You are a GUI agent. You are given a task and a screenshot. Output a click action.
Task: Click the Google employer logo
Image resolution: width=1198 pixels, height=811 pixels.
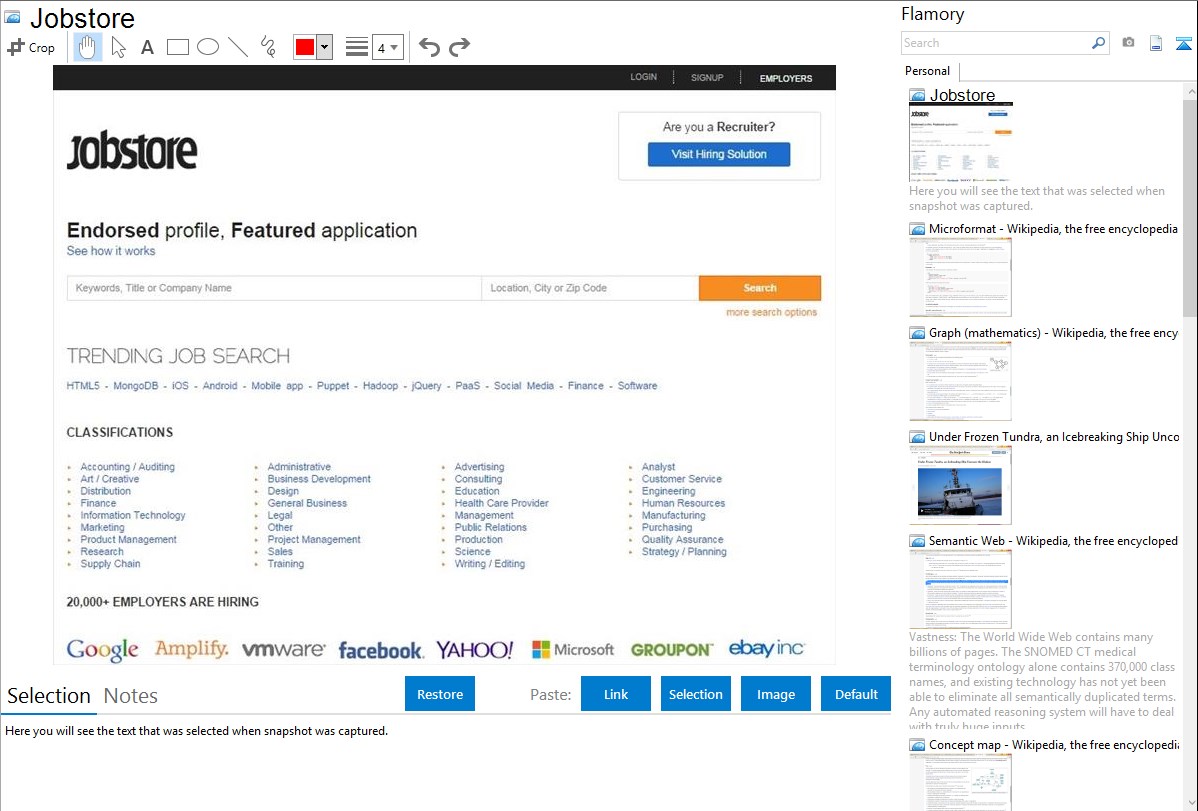point(102,650)
